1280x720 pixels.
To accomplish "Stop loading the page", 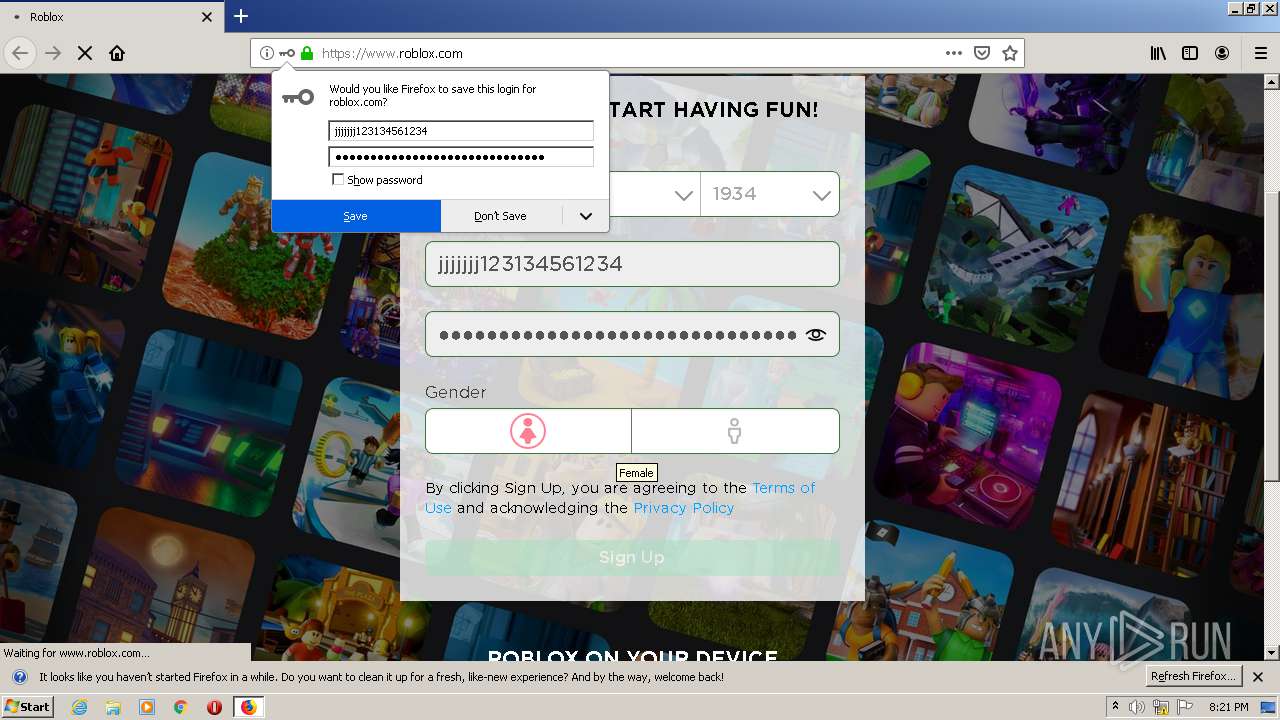I will click(85, 53).
